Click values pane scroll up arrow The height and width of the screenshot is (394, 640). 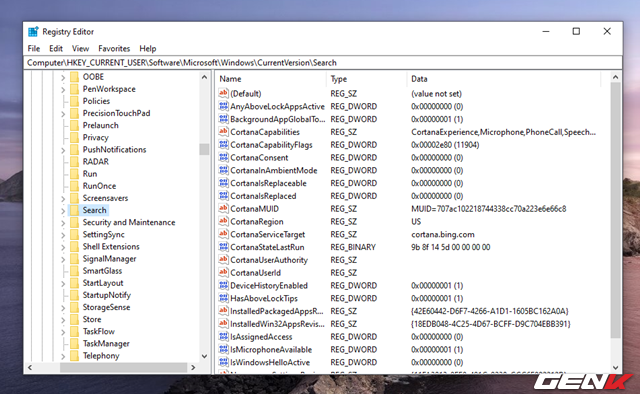click(x=616, y=77)
